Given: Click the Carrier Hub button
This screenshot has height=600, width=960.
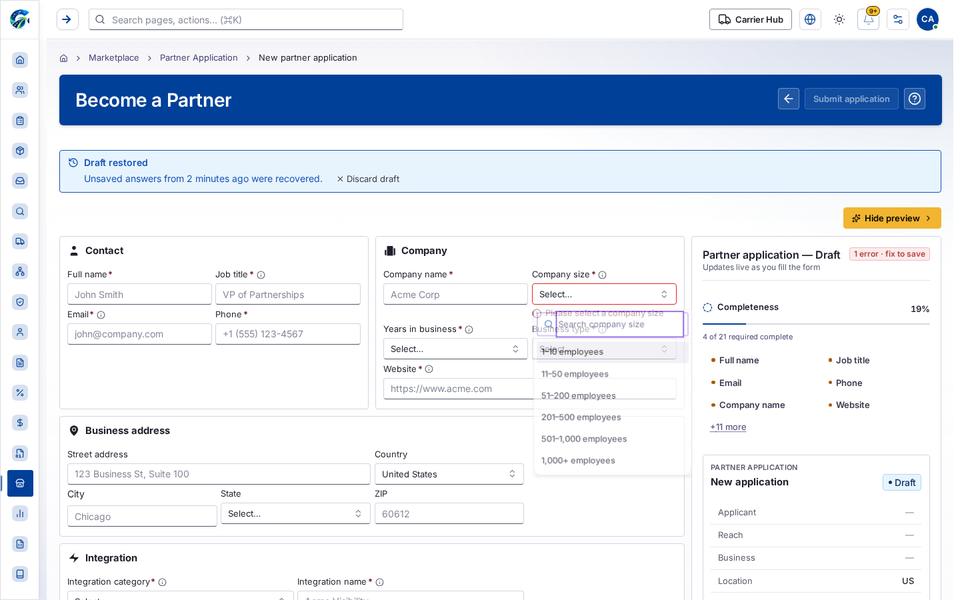Looking at the screenshot, I should (x=750, y=20).
